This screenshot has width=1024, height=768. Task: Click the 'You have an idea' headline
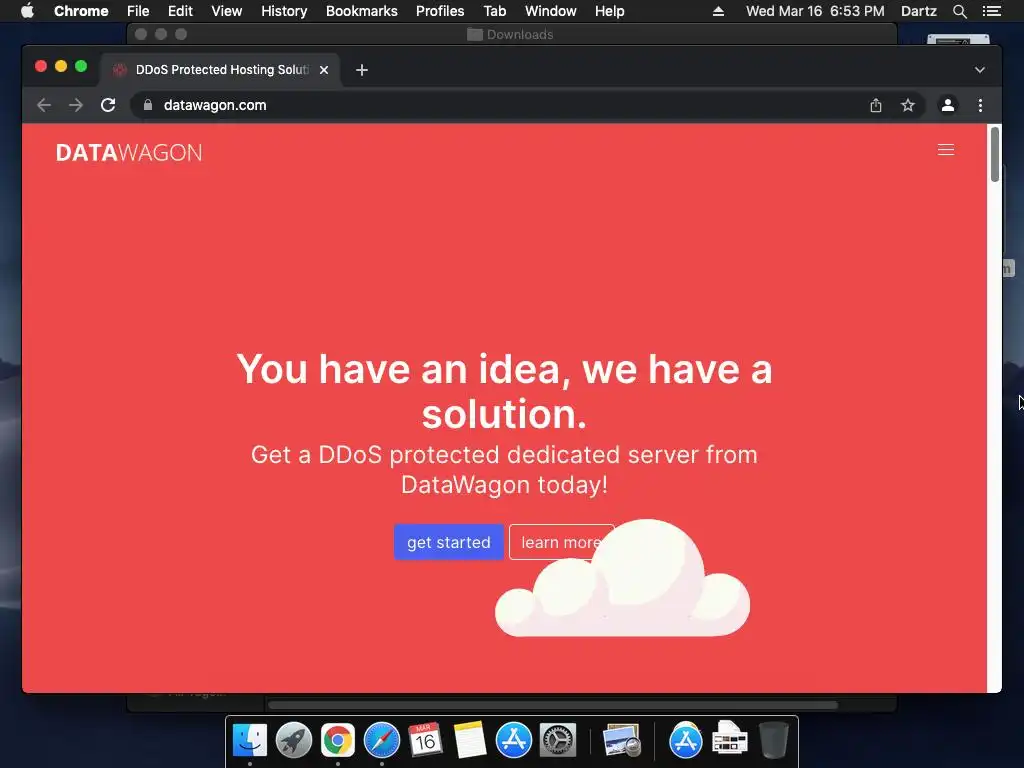[504, 391]
